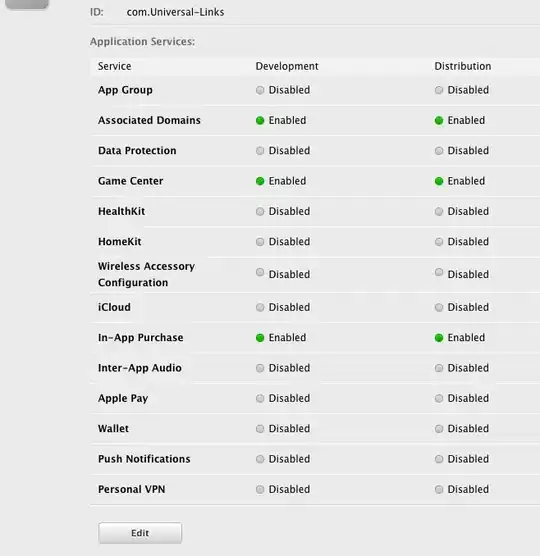Image resolution: width=540 pixels, height=556 pixels.
Task: Click gray HealthKit Development status dot
Action: pos(260,212)
